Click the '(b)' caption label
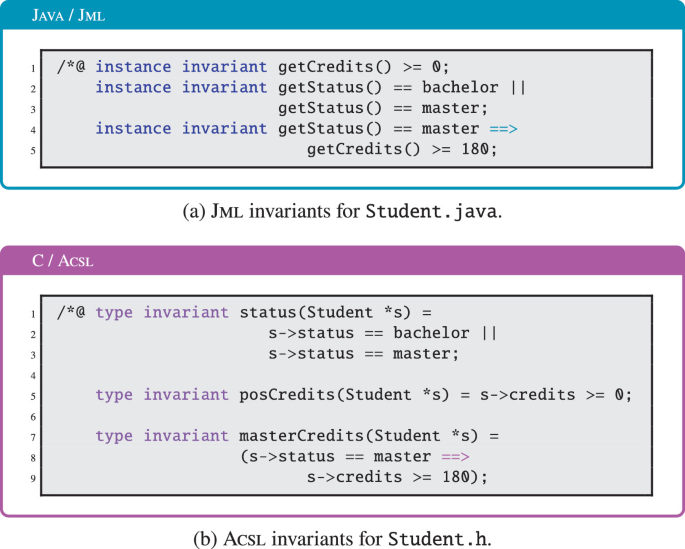Viewport: 685px width, 549px height. click(x=209, y=538)
